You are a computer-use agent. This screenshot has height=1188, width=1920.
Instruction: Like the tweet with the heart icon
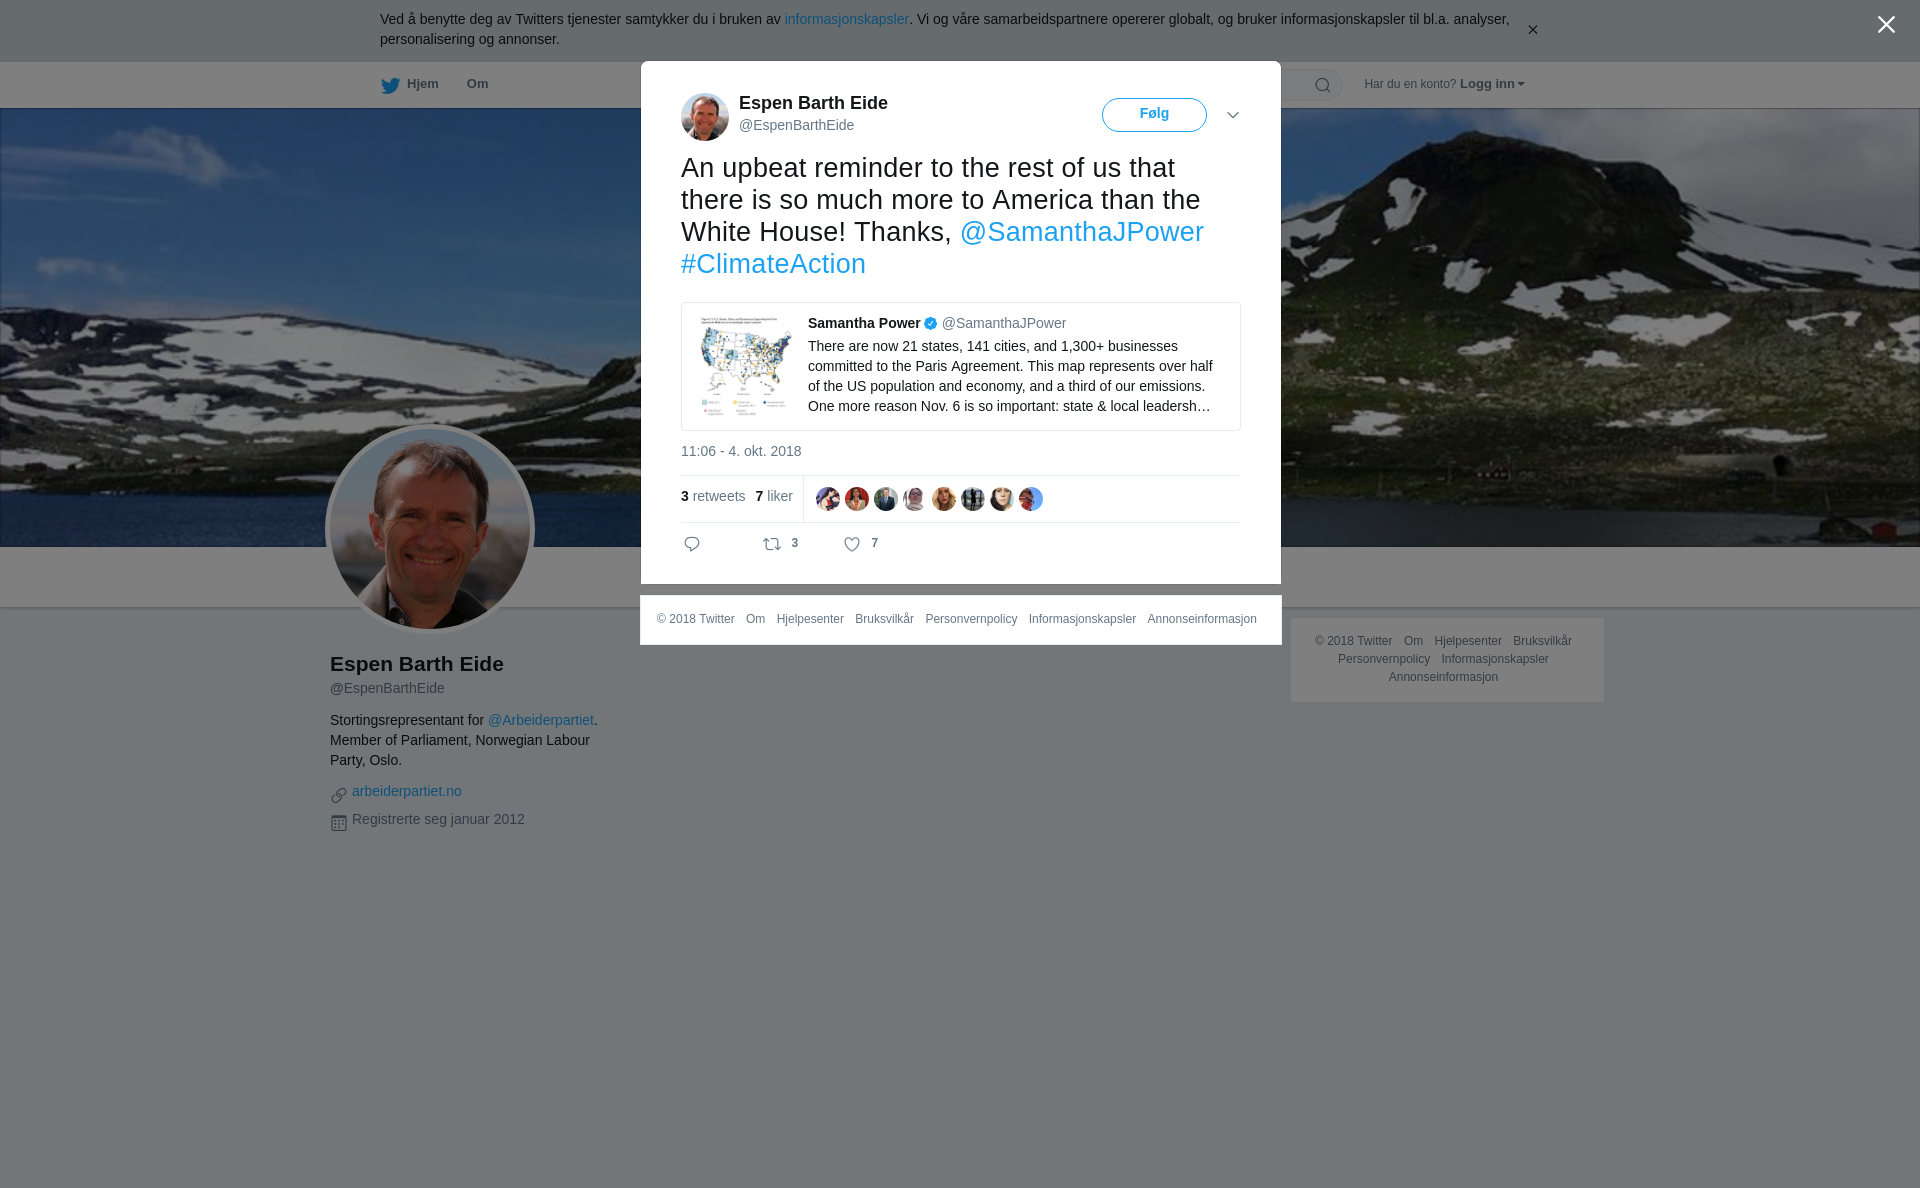[852, 544]
